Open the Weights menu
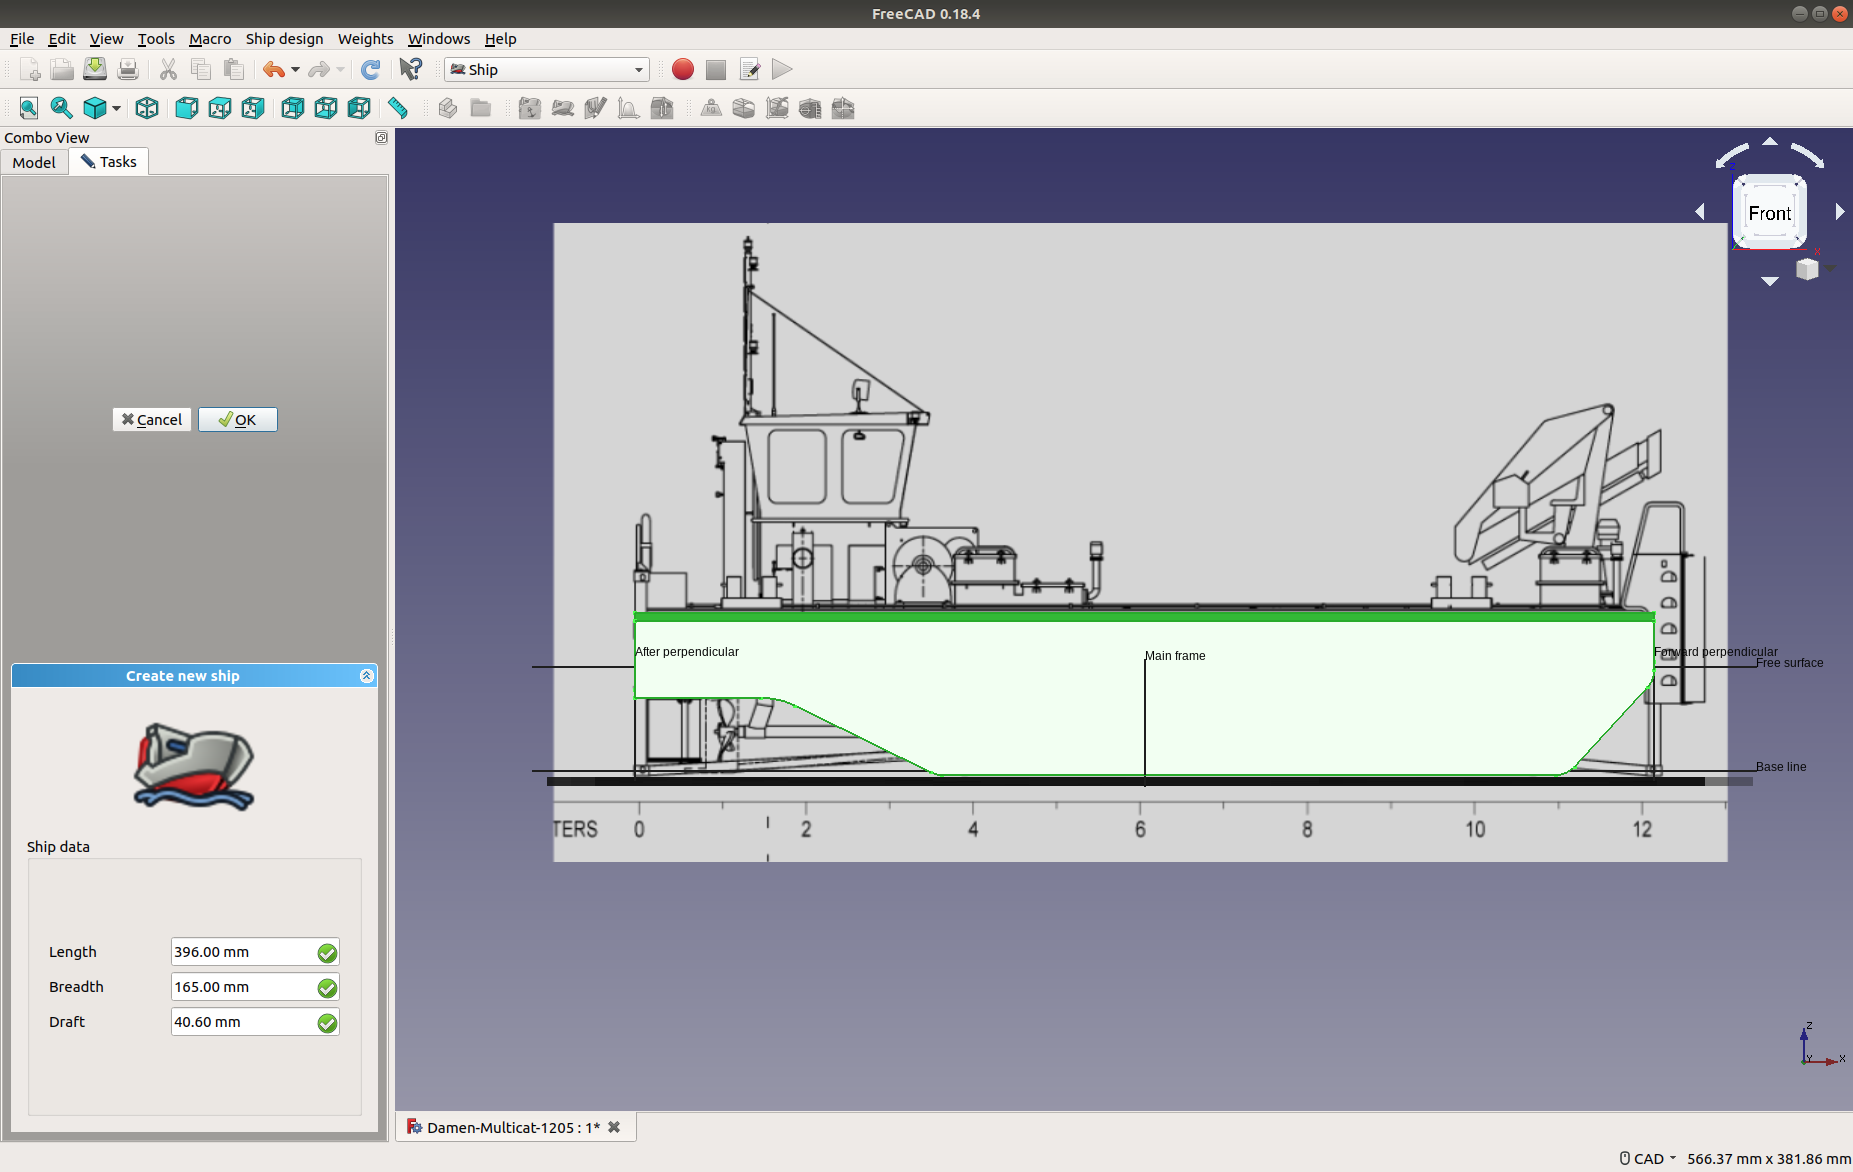 (x=365, y=39)
